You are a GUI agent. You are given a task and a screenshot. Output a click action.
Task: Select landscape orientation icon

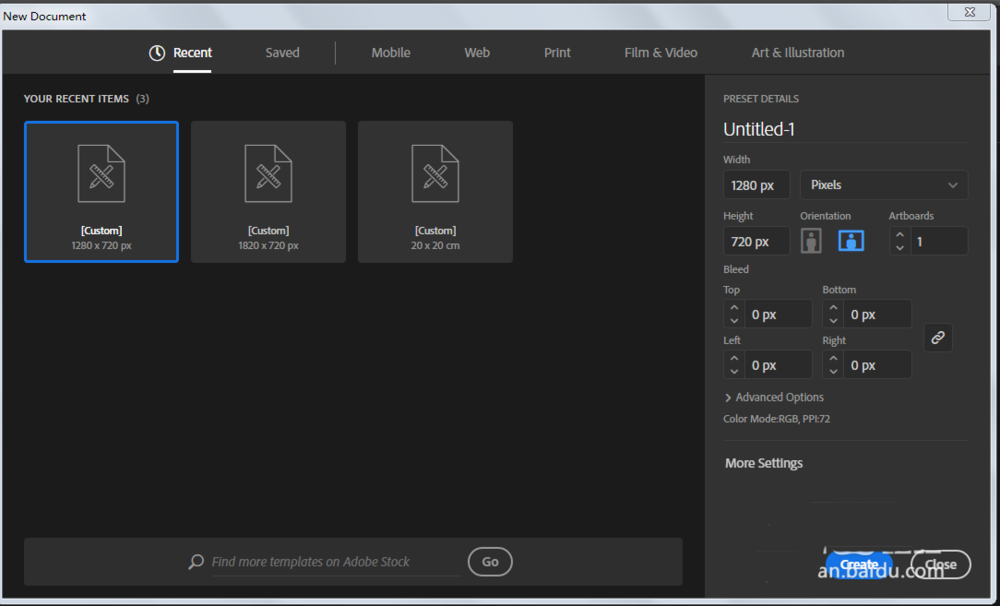pyautogui.click(x=851, y=241)
